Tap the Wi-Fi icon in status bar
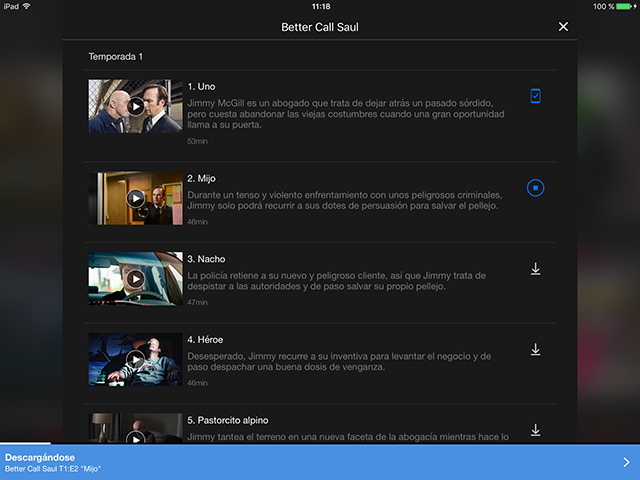Image resolution: width=640 pixels, height=480 pixels. [x=27, y=6]
